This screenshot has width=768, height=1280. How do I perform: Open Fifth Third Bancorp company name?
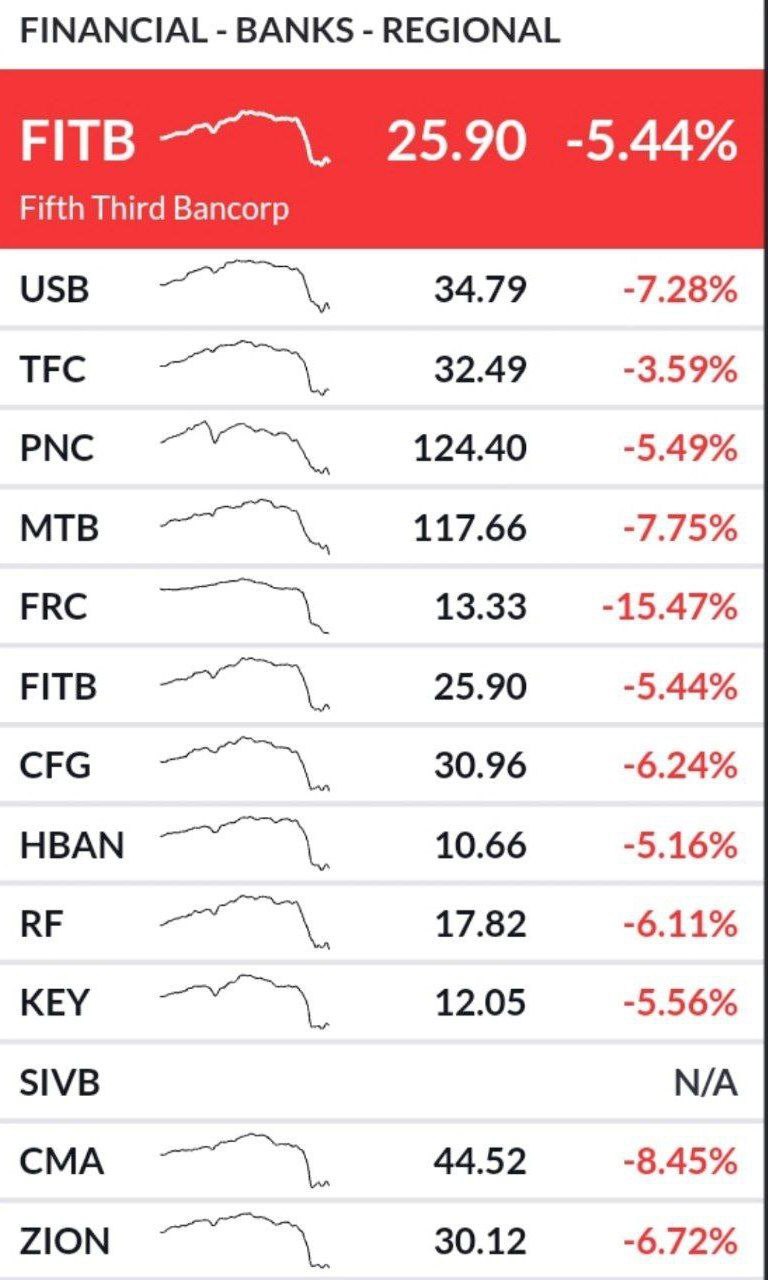pyautogui.click(x=154, y=209)
